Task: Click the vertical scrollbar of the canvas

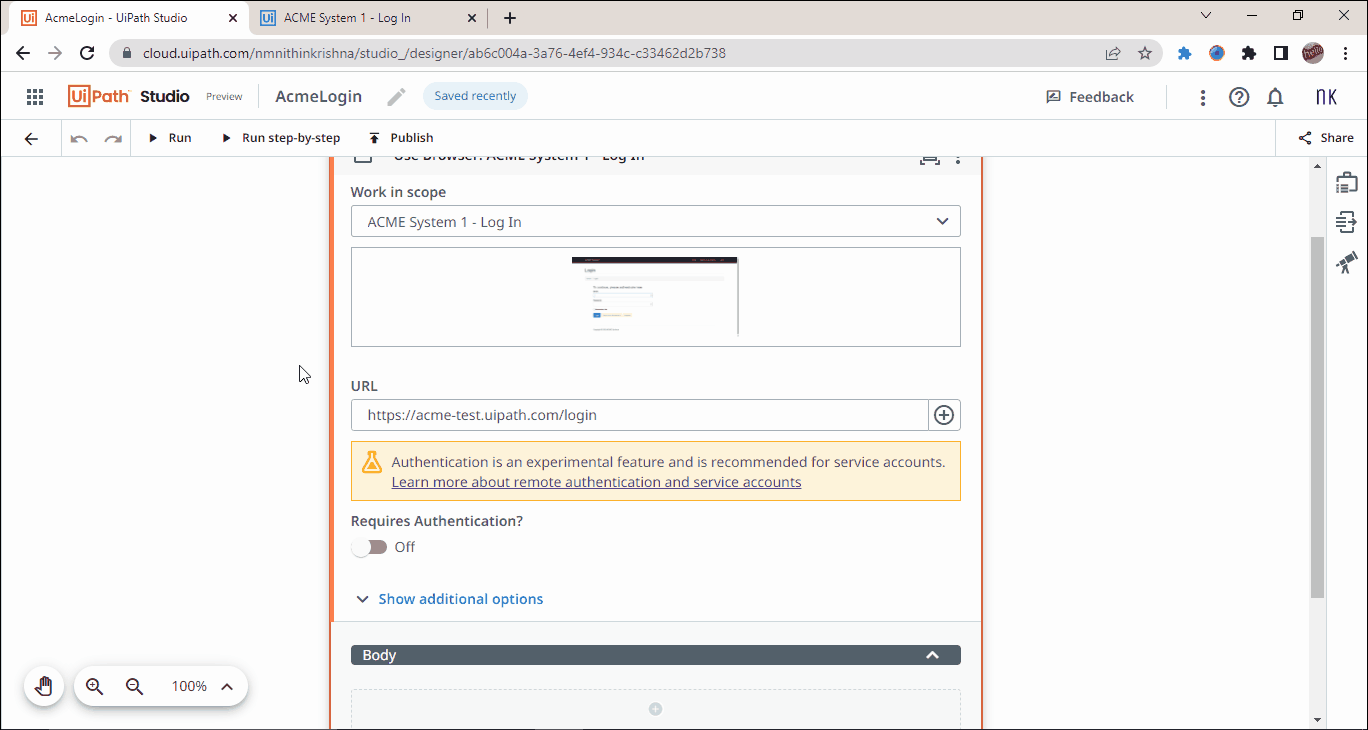Action: coord(1317,418)
